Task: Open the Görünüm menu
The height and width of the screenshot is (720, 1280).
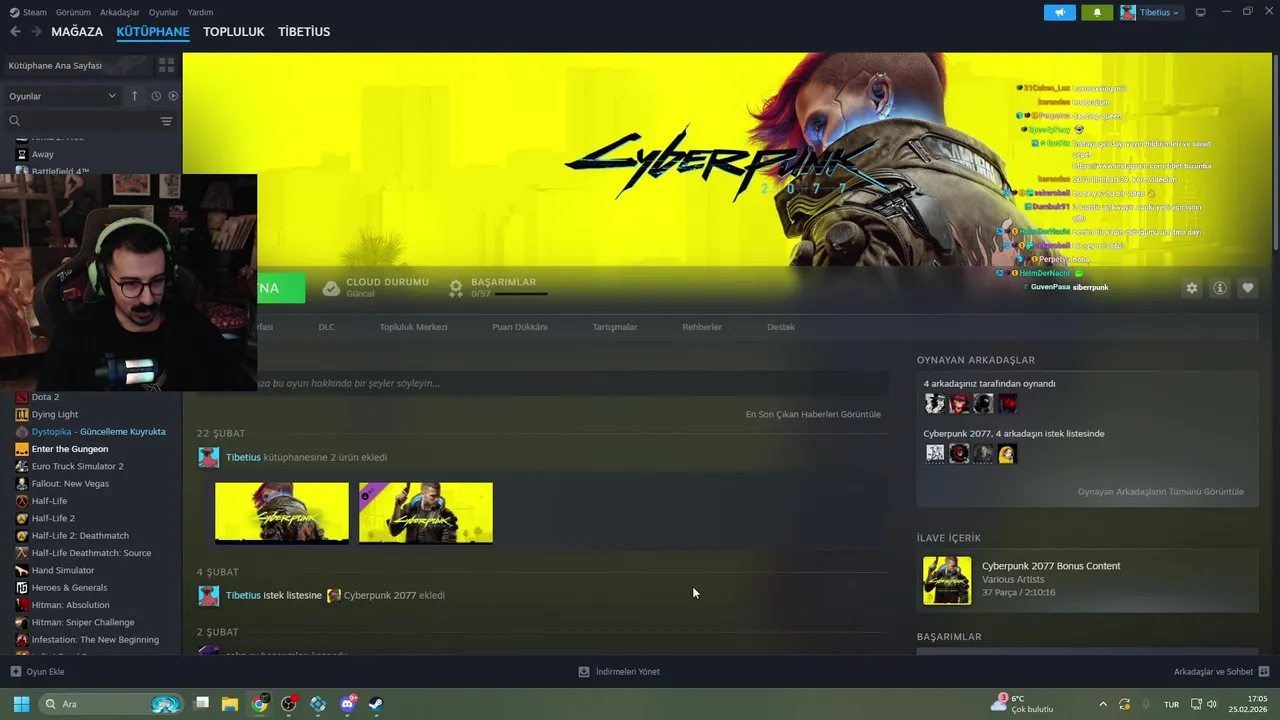Action: pos(73,12)
